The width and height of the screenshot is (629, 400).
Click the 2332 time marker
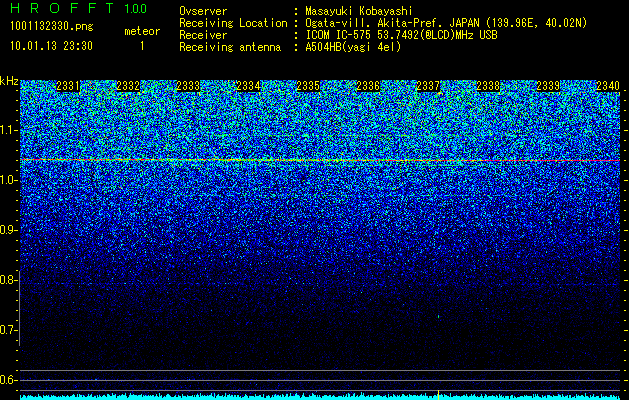coord(128,86)
